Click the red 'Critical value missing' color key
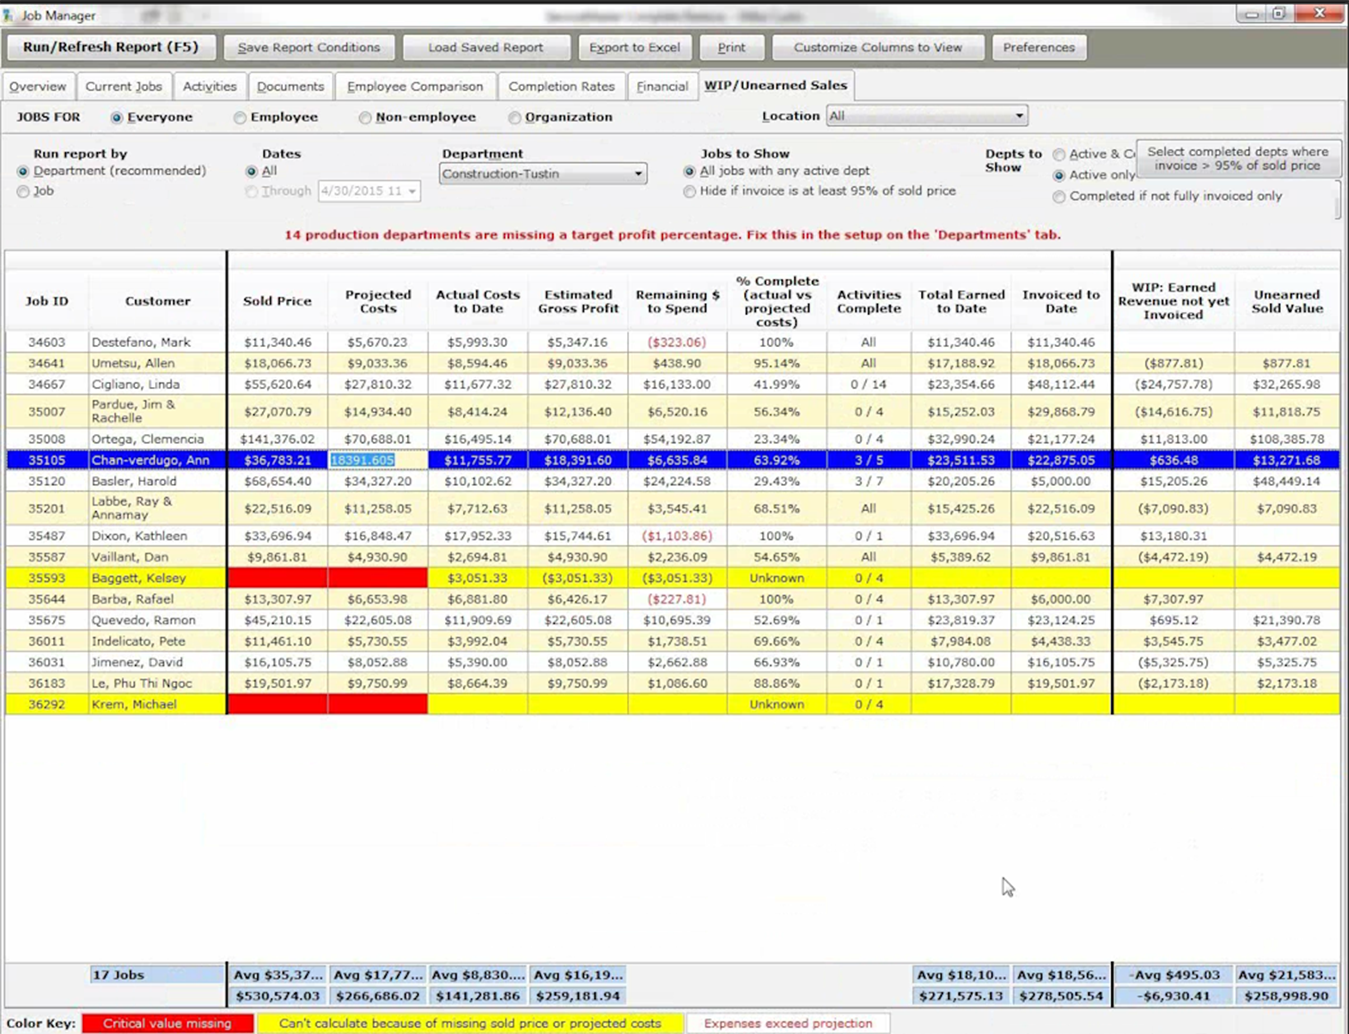 click(167, 1023)
